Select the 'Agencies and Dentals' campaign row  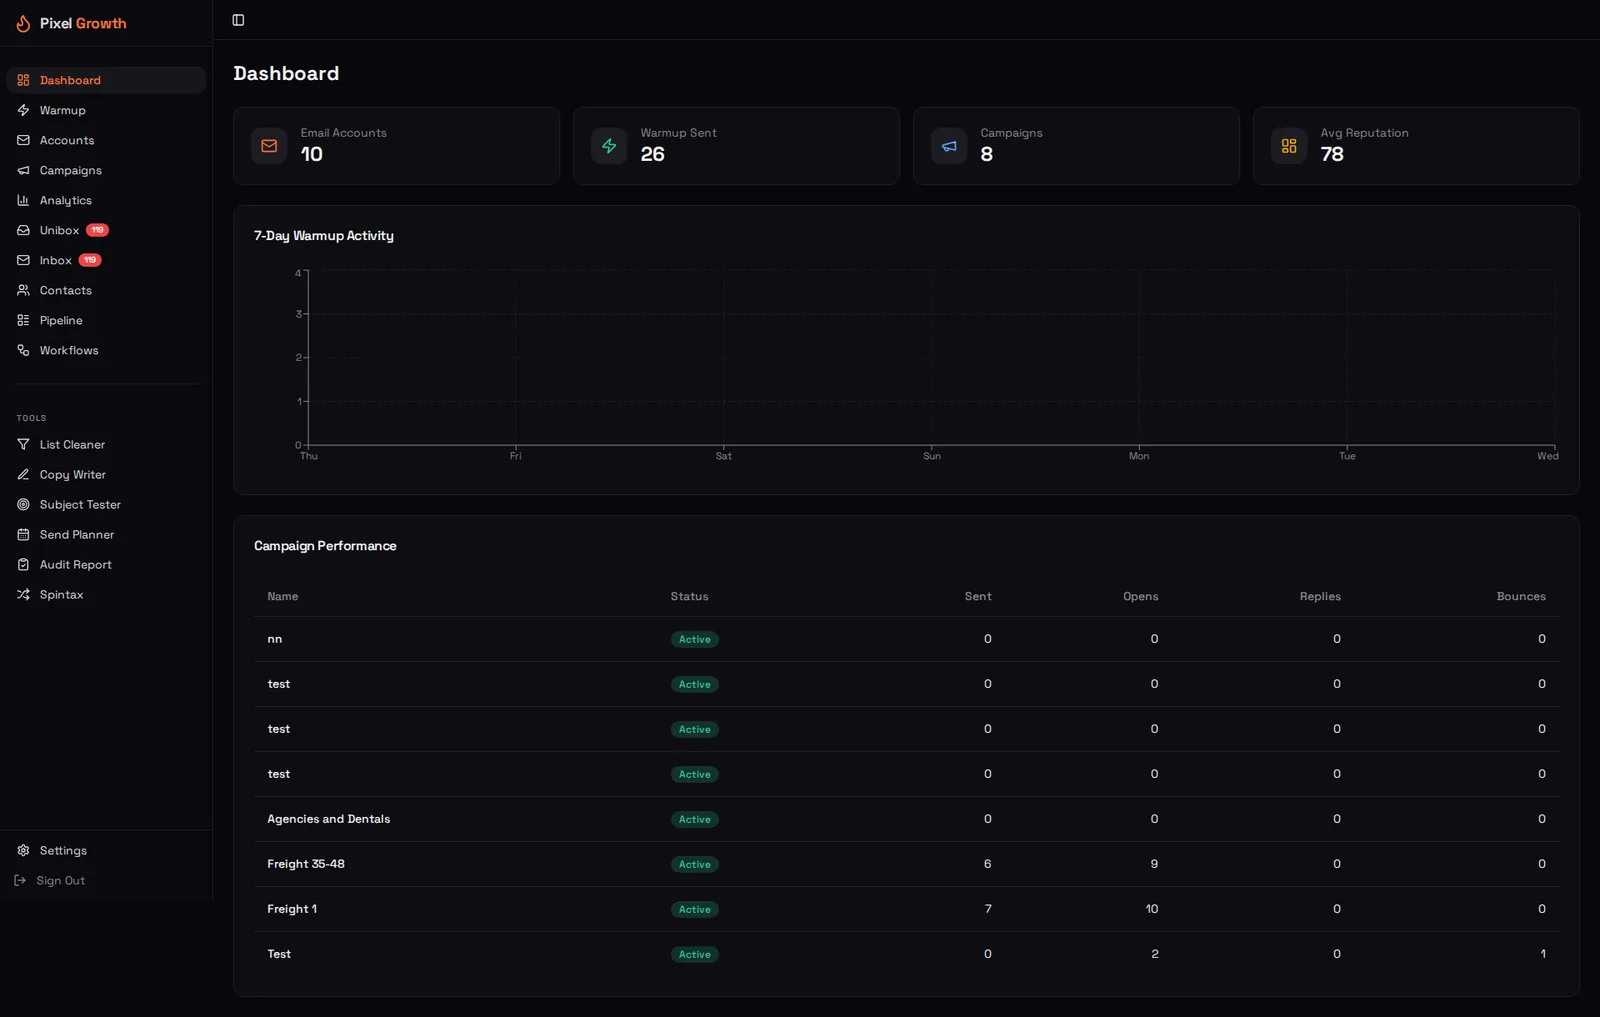coord(906,819)
